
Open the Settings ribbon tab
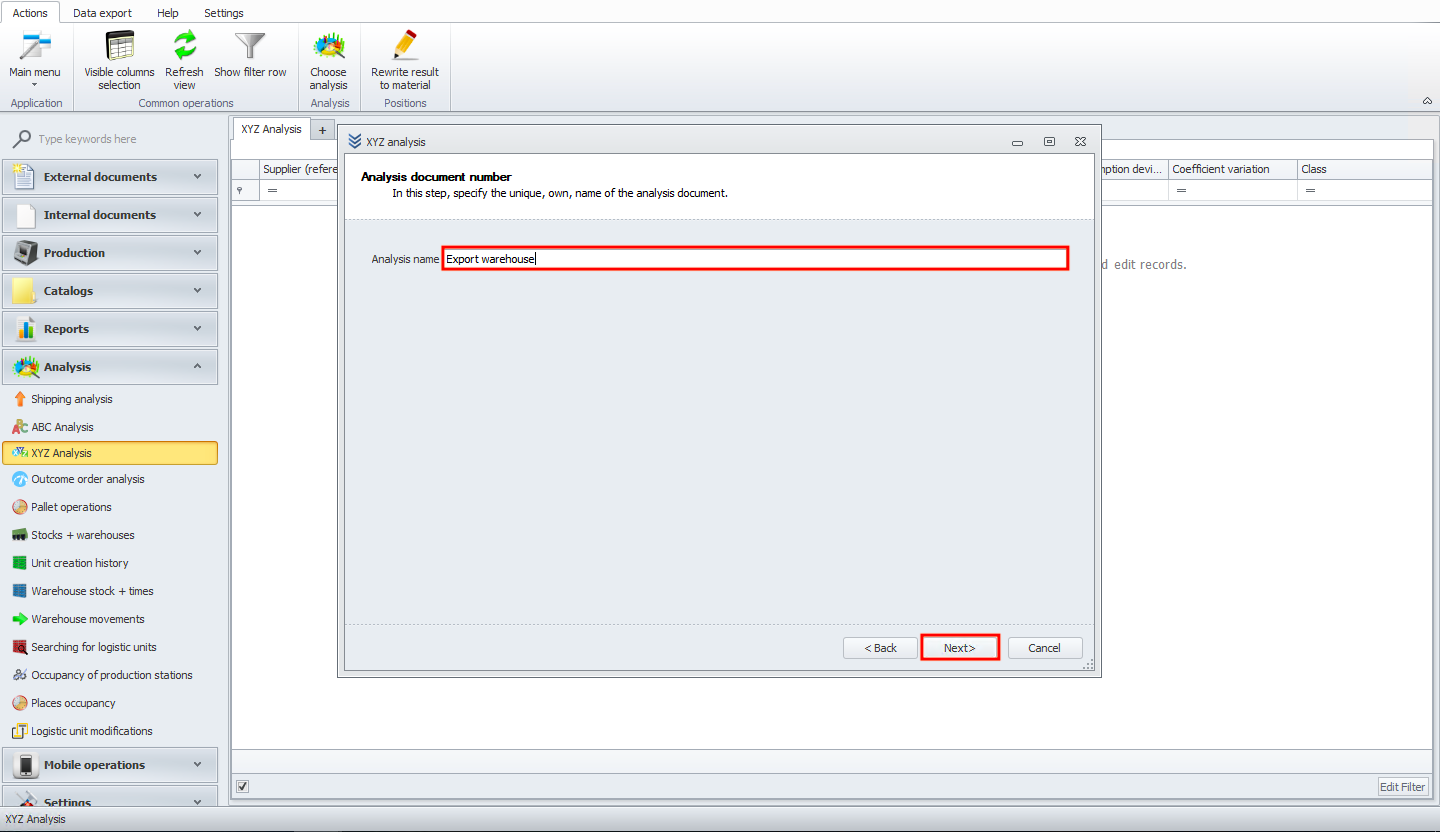[x=224, y=13]
